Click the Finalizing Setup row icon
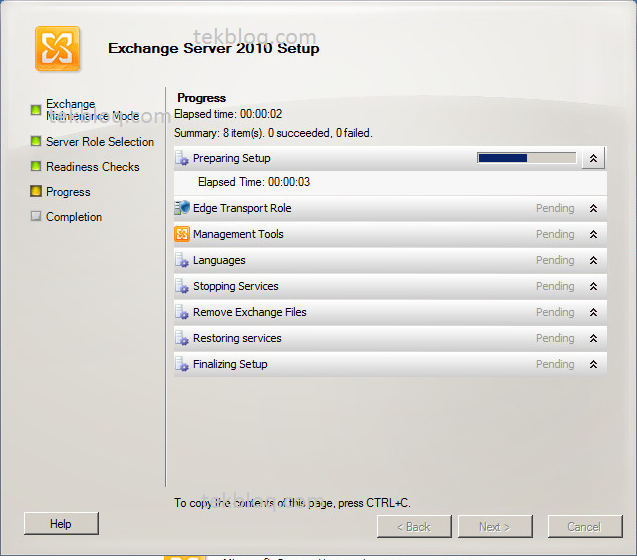The height and width of the screenshot is (560, 637). (x=182, y=364)
